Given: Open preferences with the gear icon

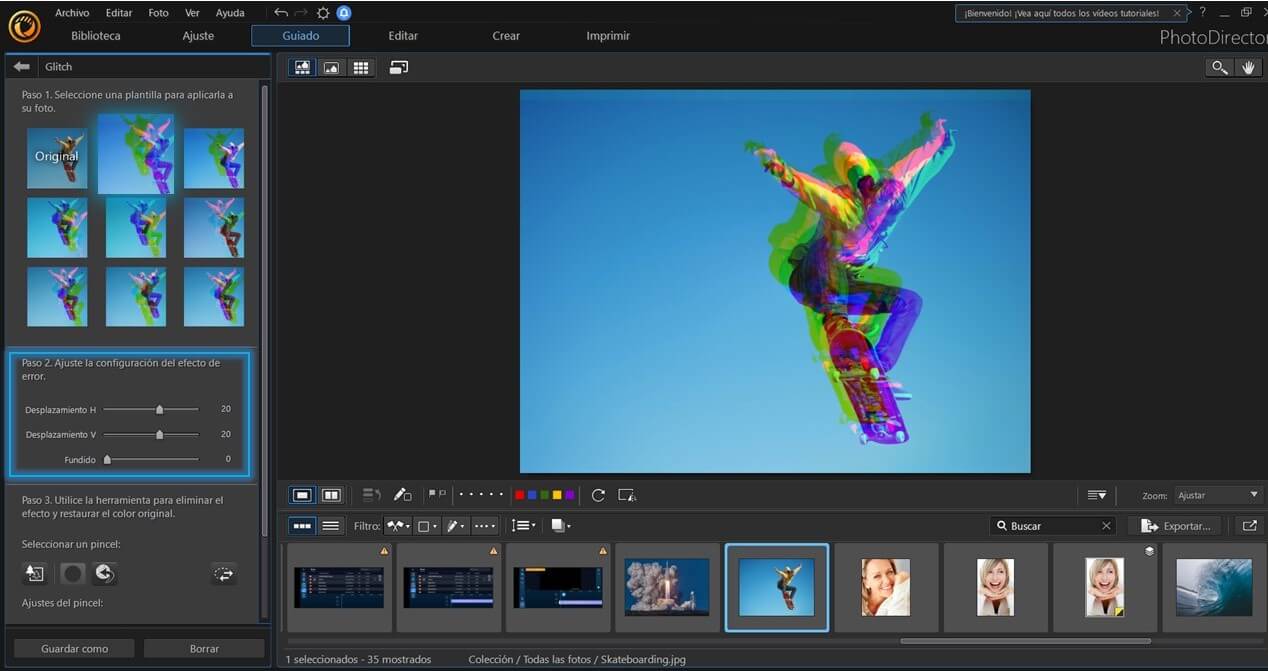Looking at the screenshot, I should coord(323,13).
